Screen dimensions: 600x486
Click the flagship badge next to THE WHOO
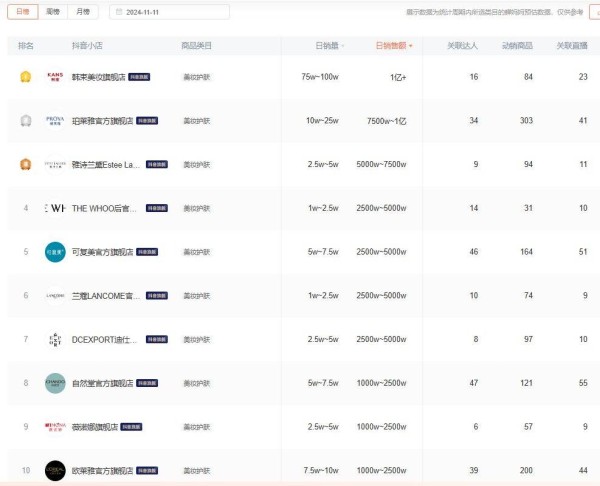click(x=157, y=208)
